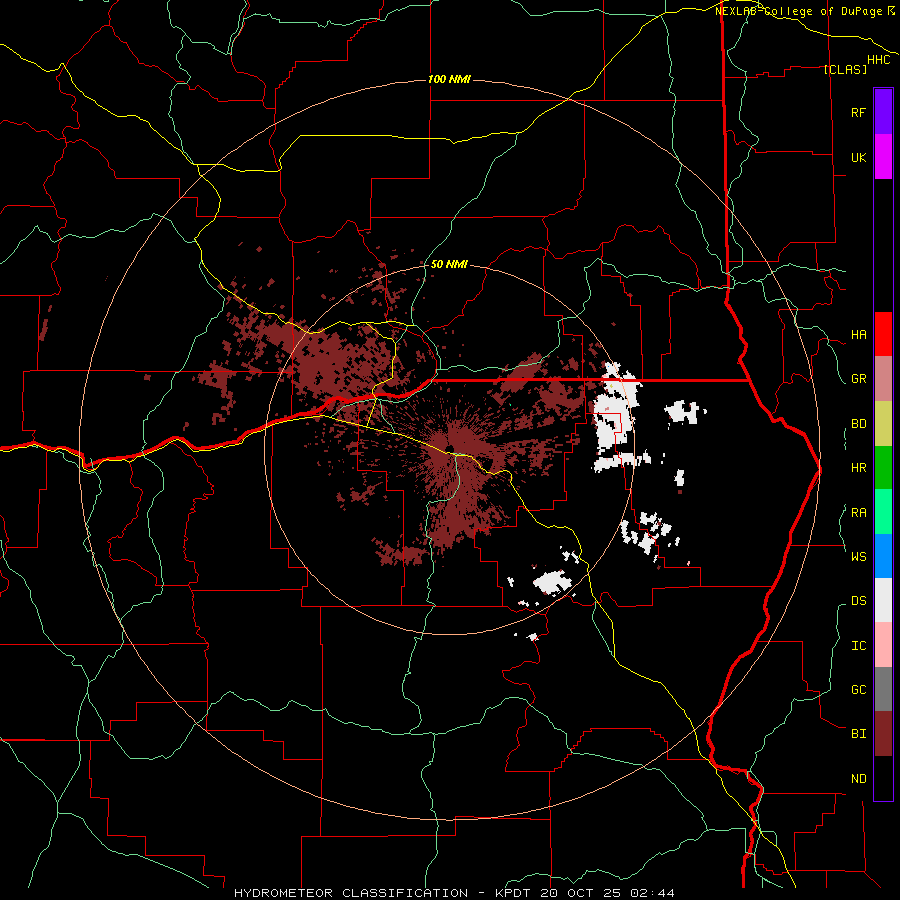This screenshot has height=900, width=900.
Task: Click the 50 NMI range ring label
Action: pos(449,265)
